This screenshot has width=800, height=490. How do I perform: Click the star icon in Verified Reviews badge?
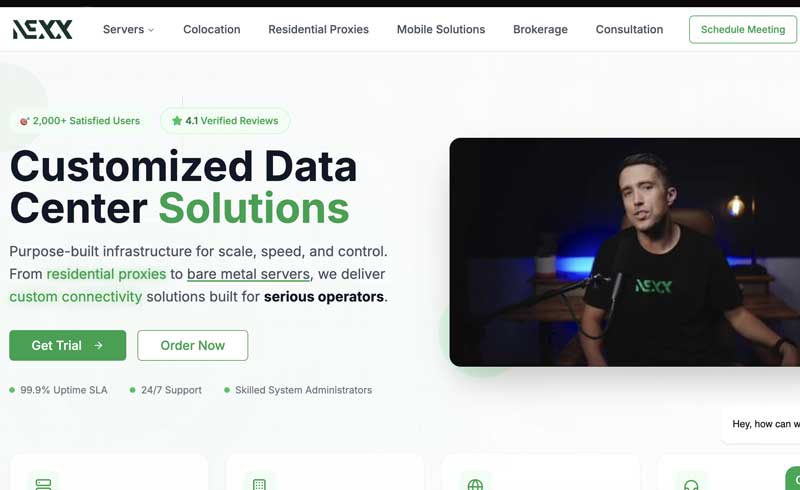tap(177, 121)
